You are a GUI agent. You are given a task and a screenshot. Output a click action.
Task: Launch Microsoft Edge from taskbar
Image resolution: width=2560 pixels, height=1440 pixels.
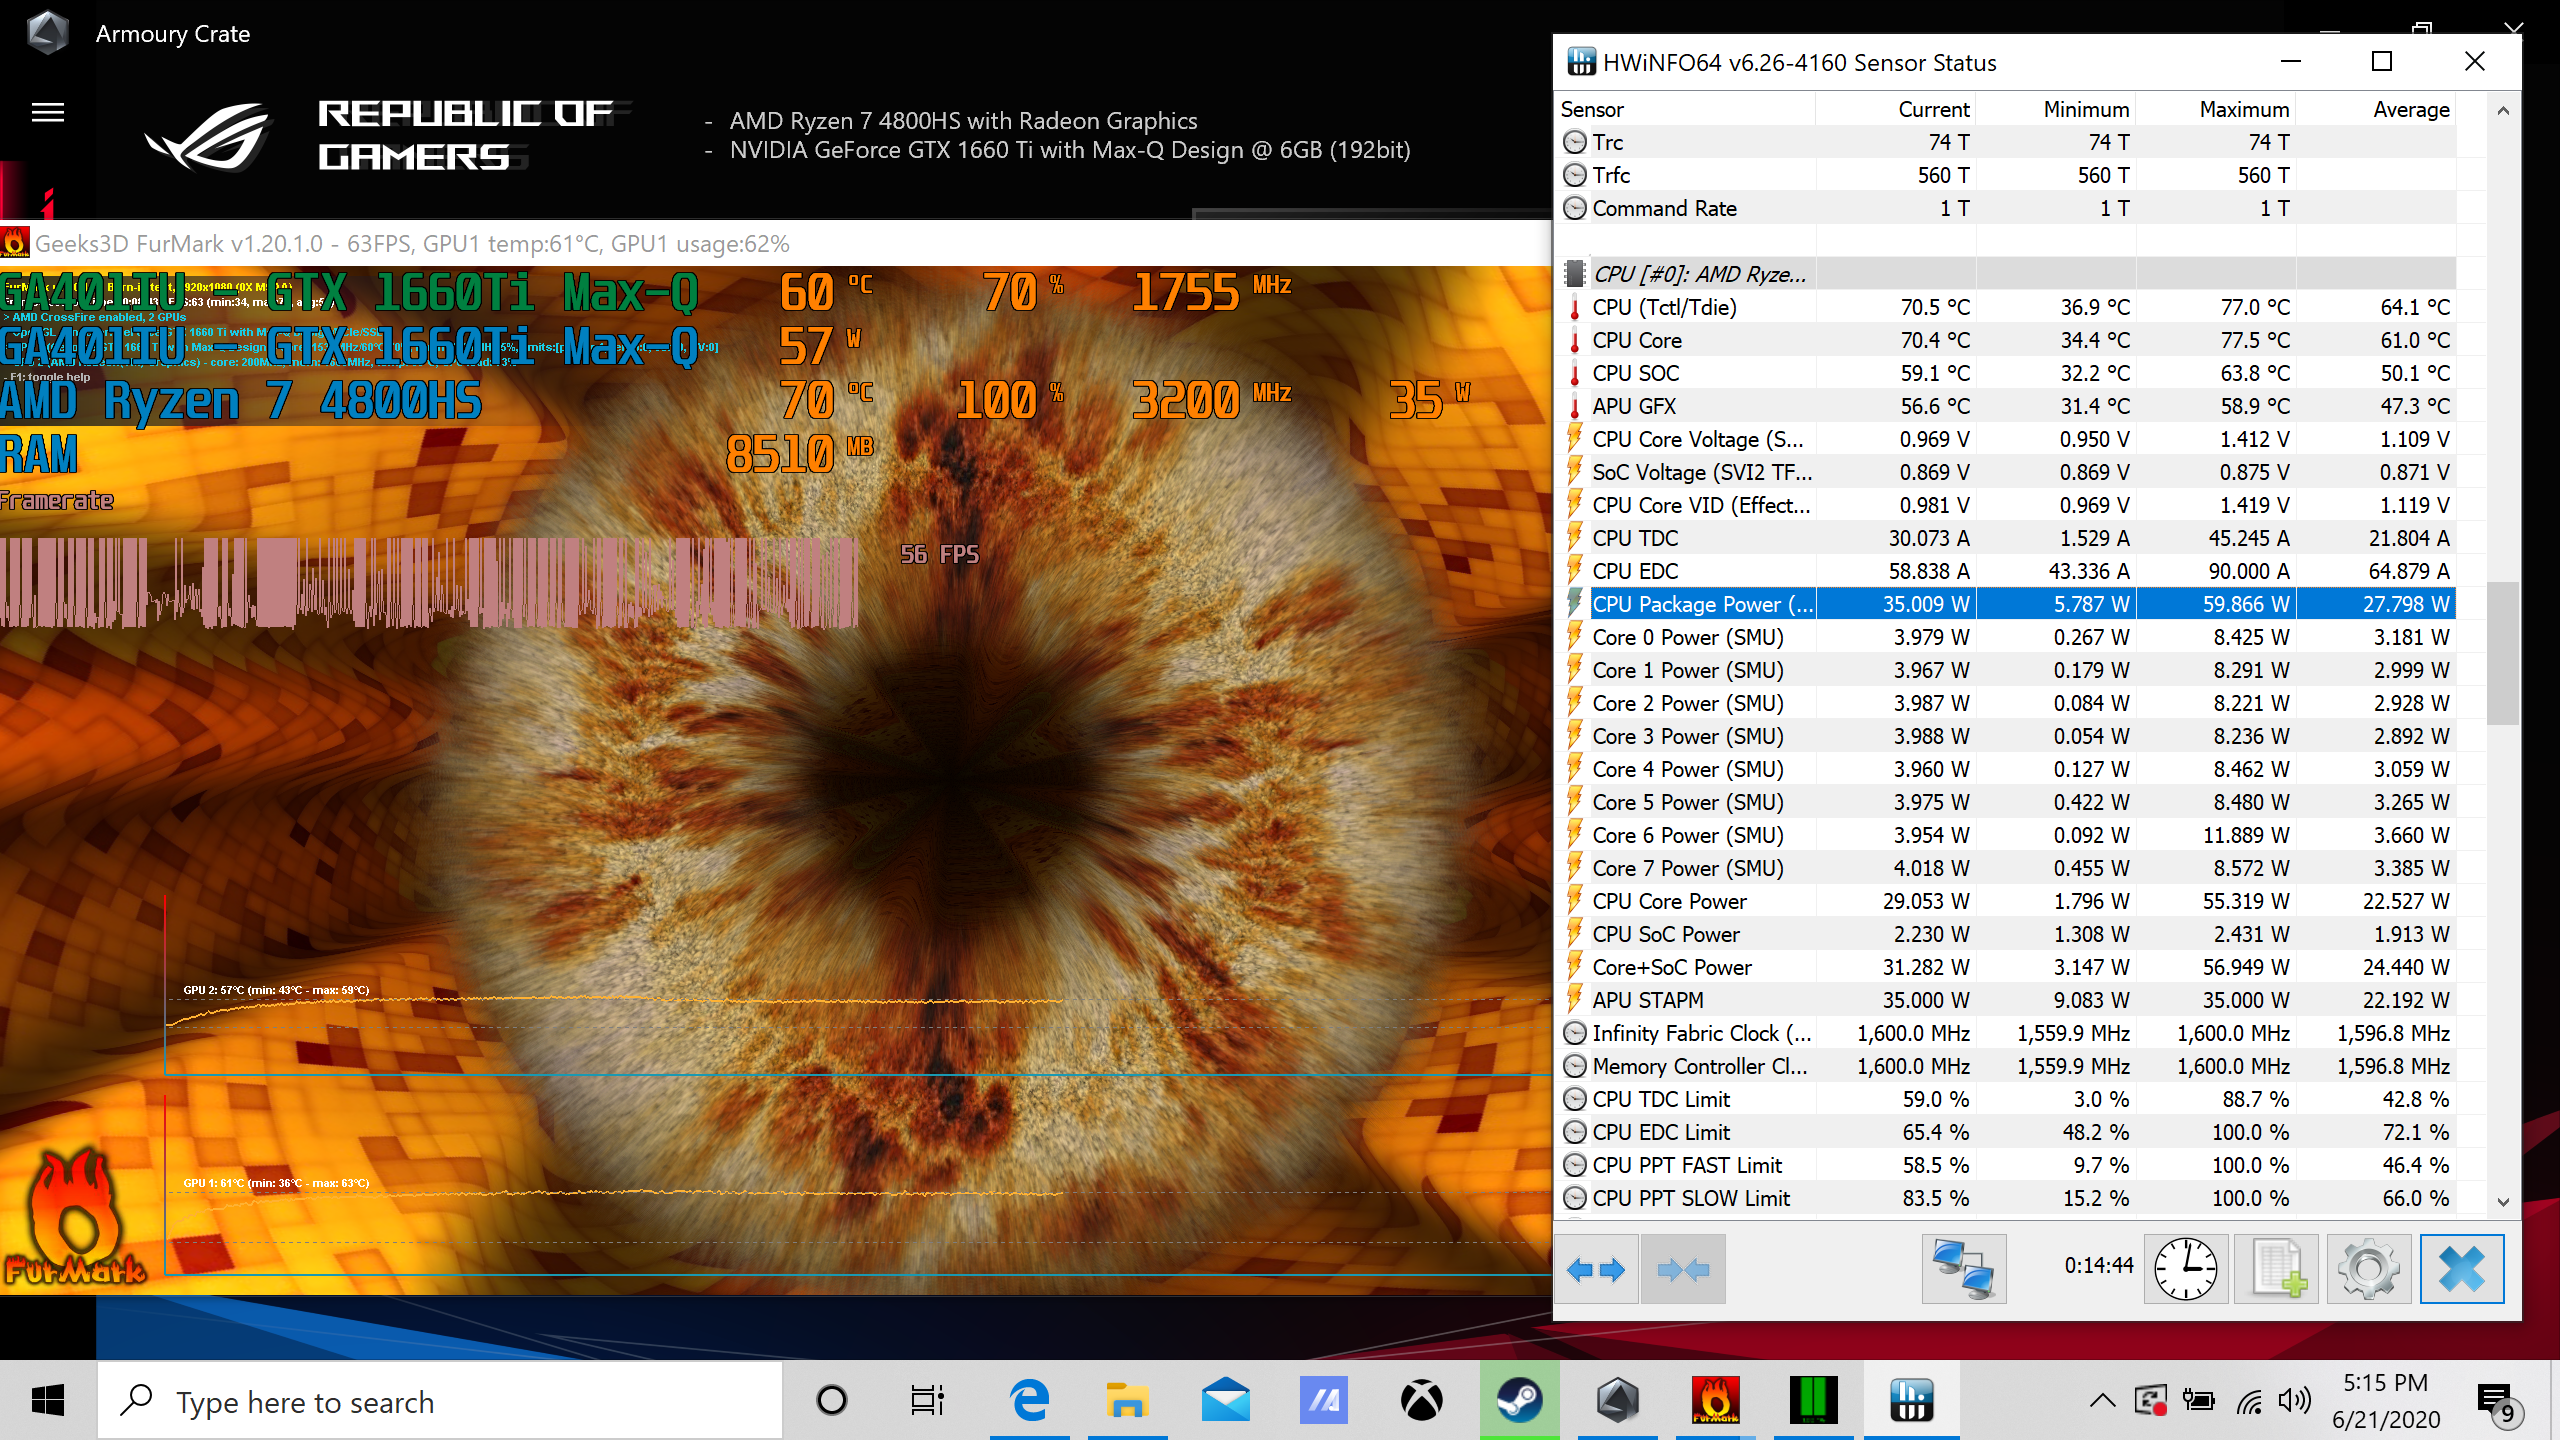click(x=1029, y=1400)
